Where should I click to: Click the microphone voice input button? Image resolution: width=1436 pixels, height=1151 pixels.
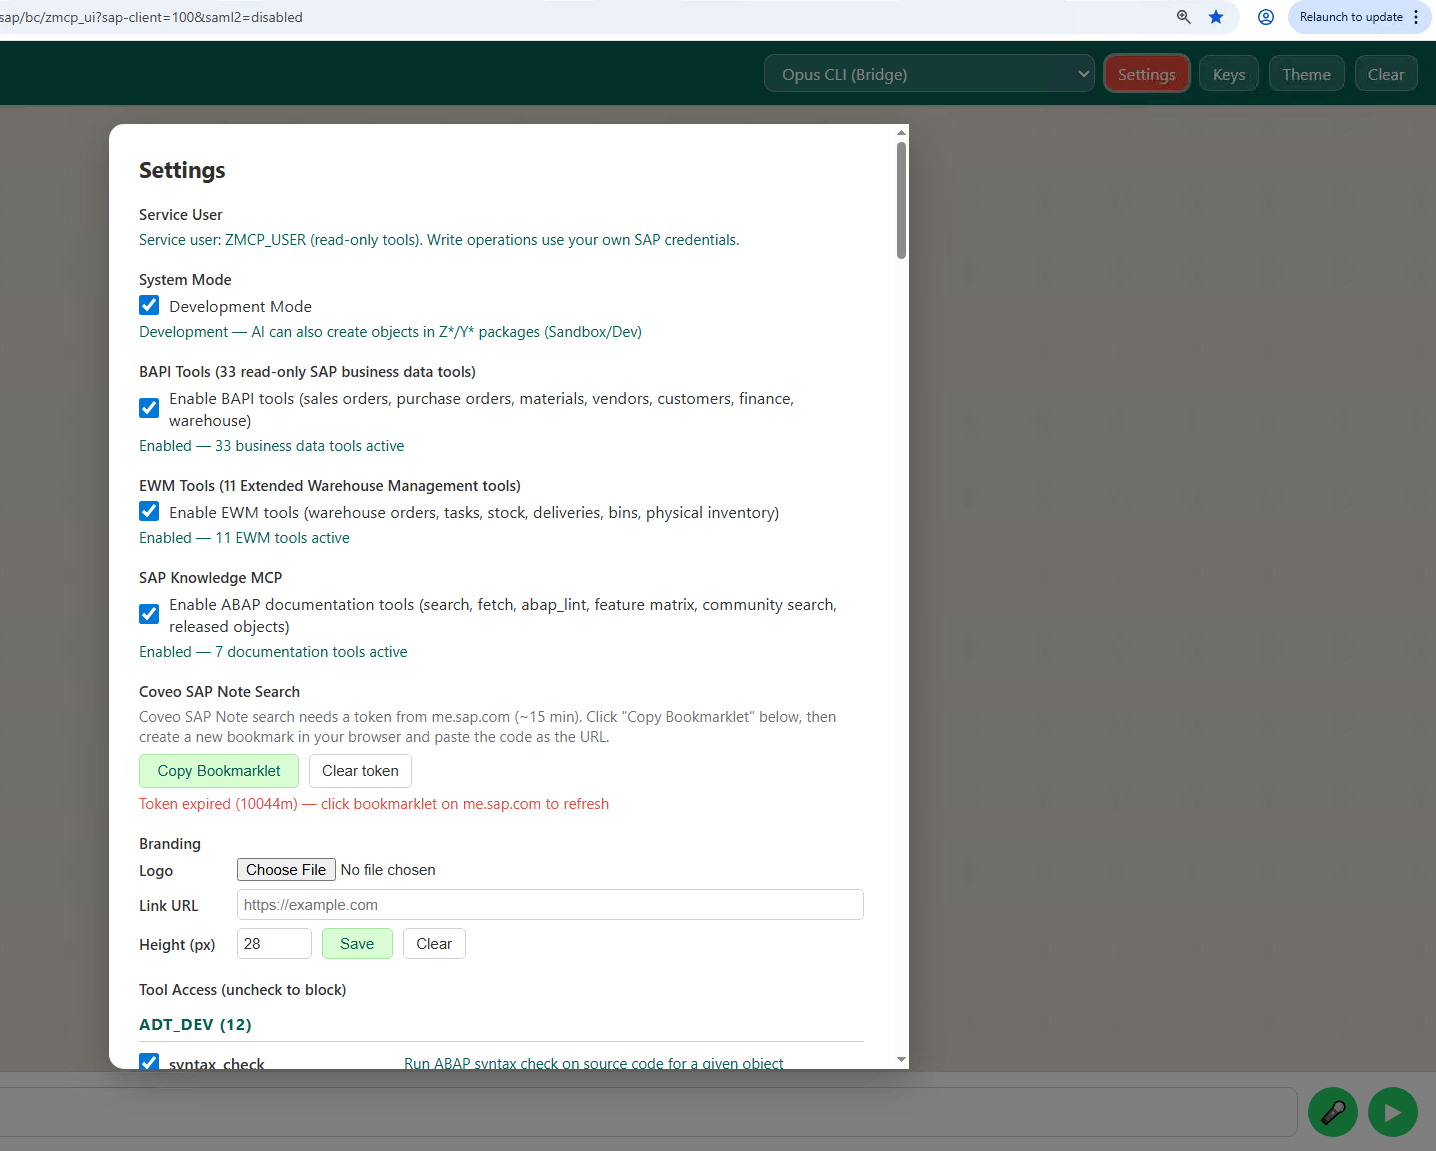coord(1333,1112)
